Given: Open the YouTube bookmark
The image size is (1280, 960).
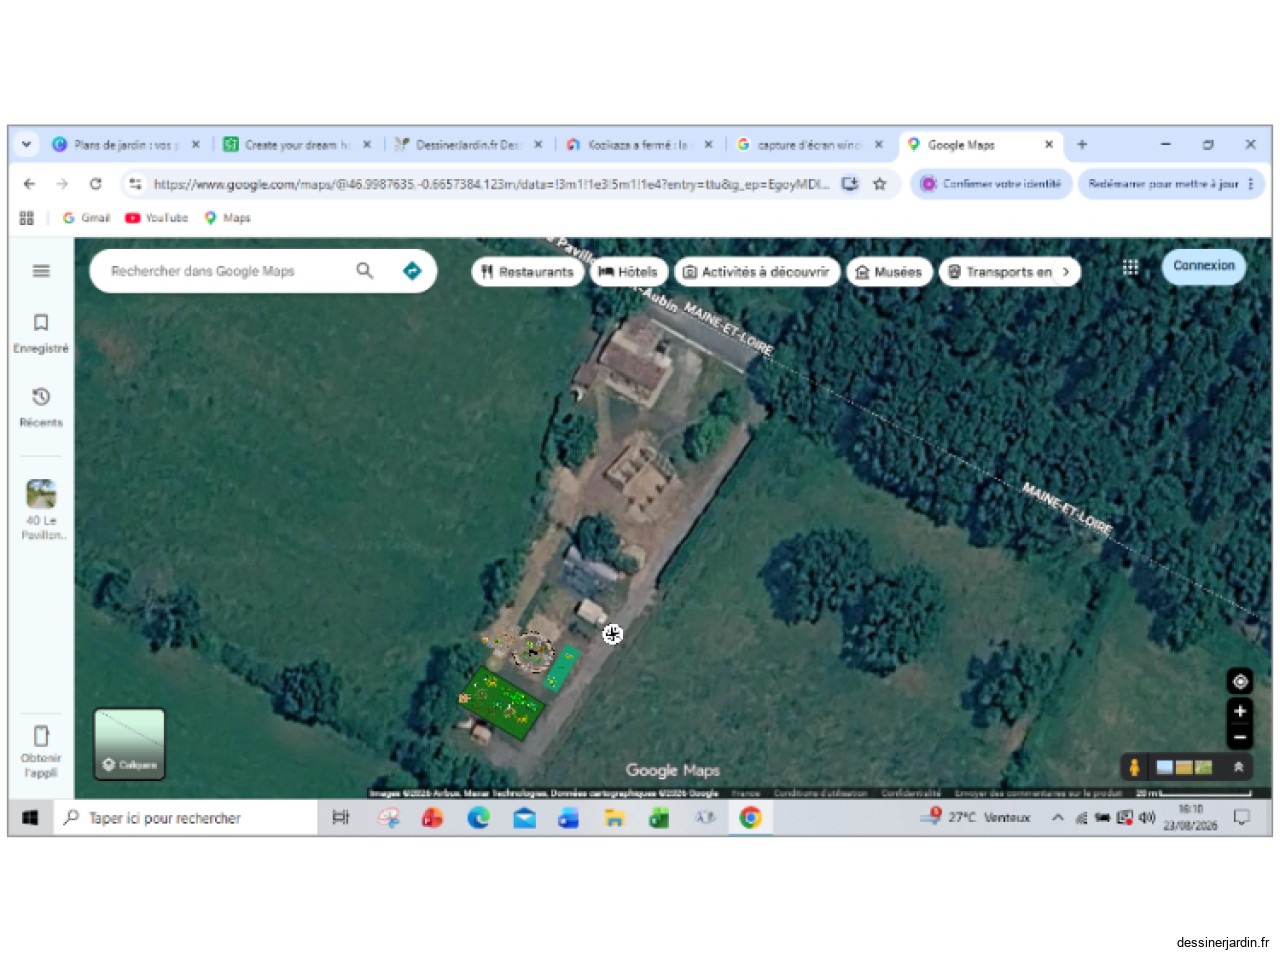Looking at the screenshot, I should pyautogui.click(x=157, y=218).
